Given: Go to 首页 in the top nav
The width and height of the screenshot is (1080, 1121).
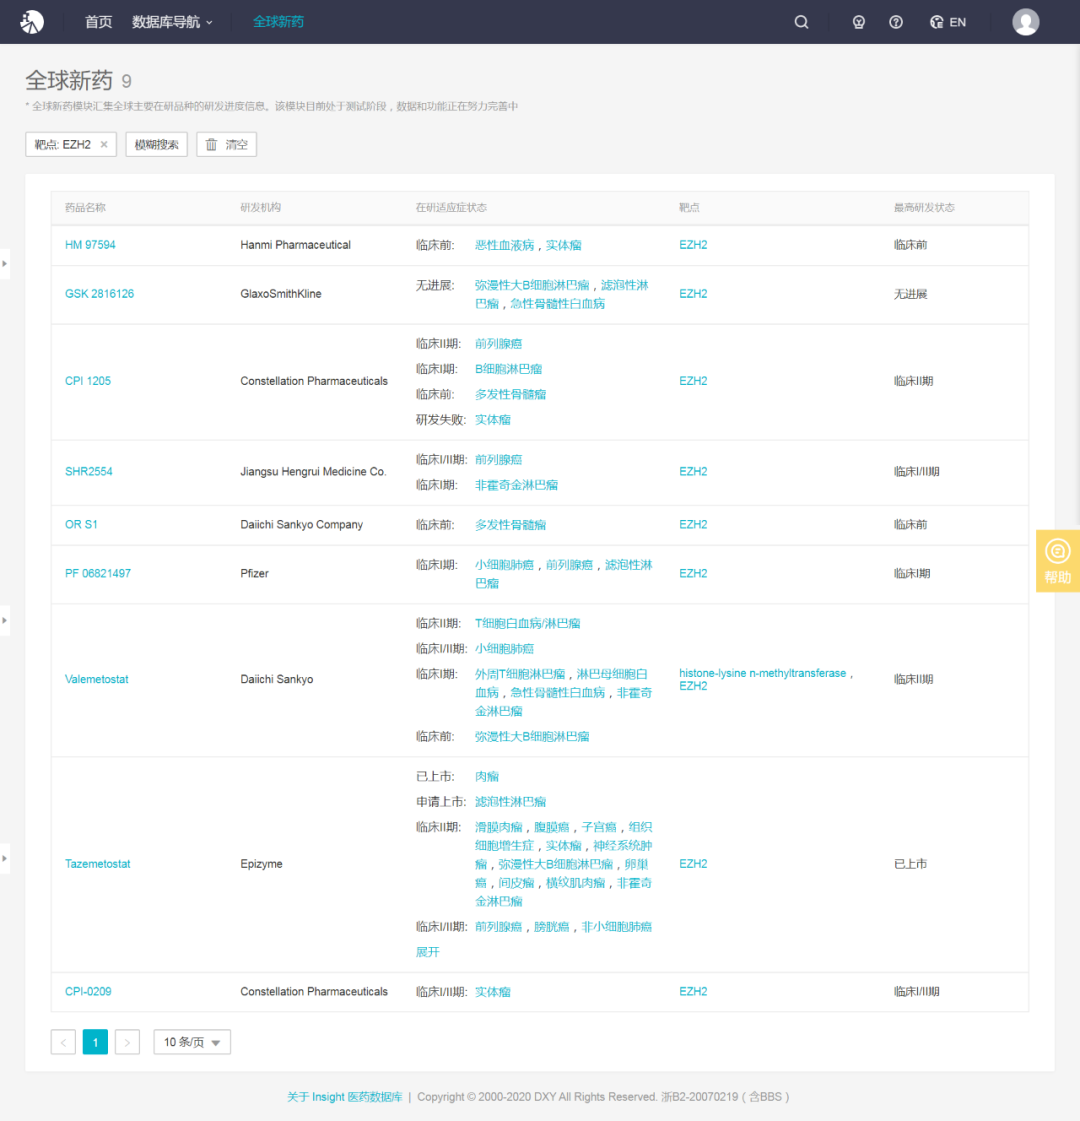Looking at the screenshot, I should coord(99,22).
